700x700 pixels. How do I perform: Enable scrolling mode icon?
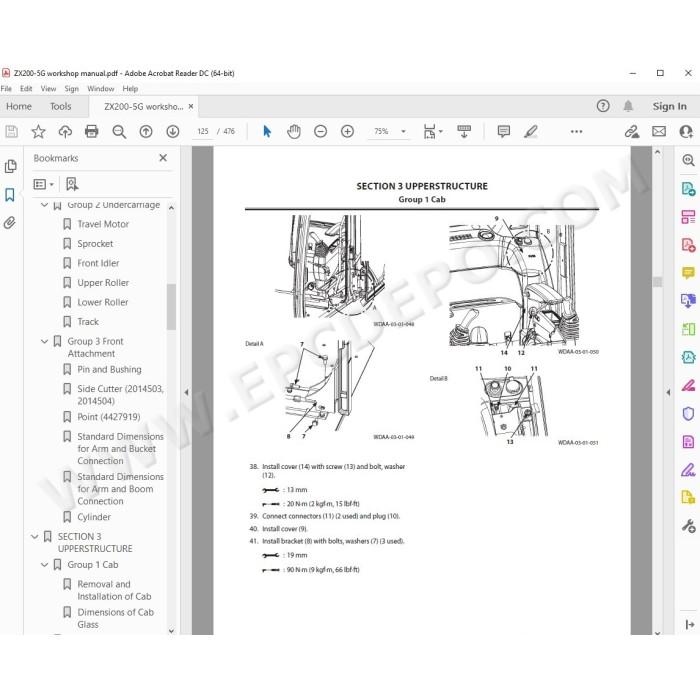pos(464,131)
